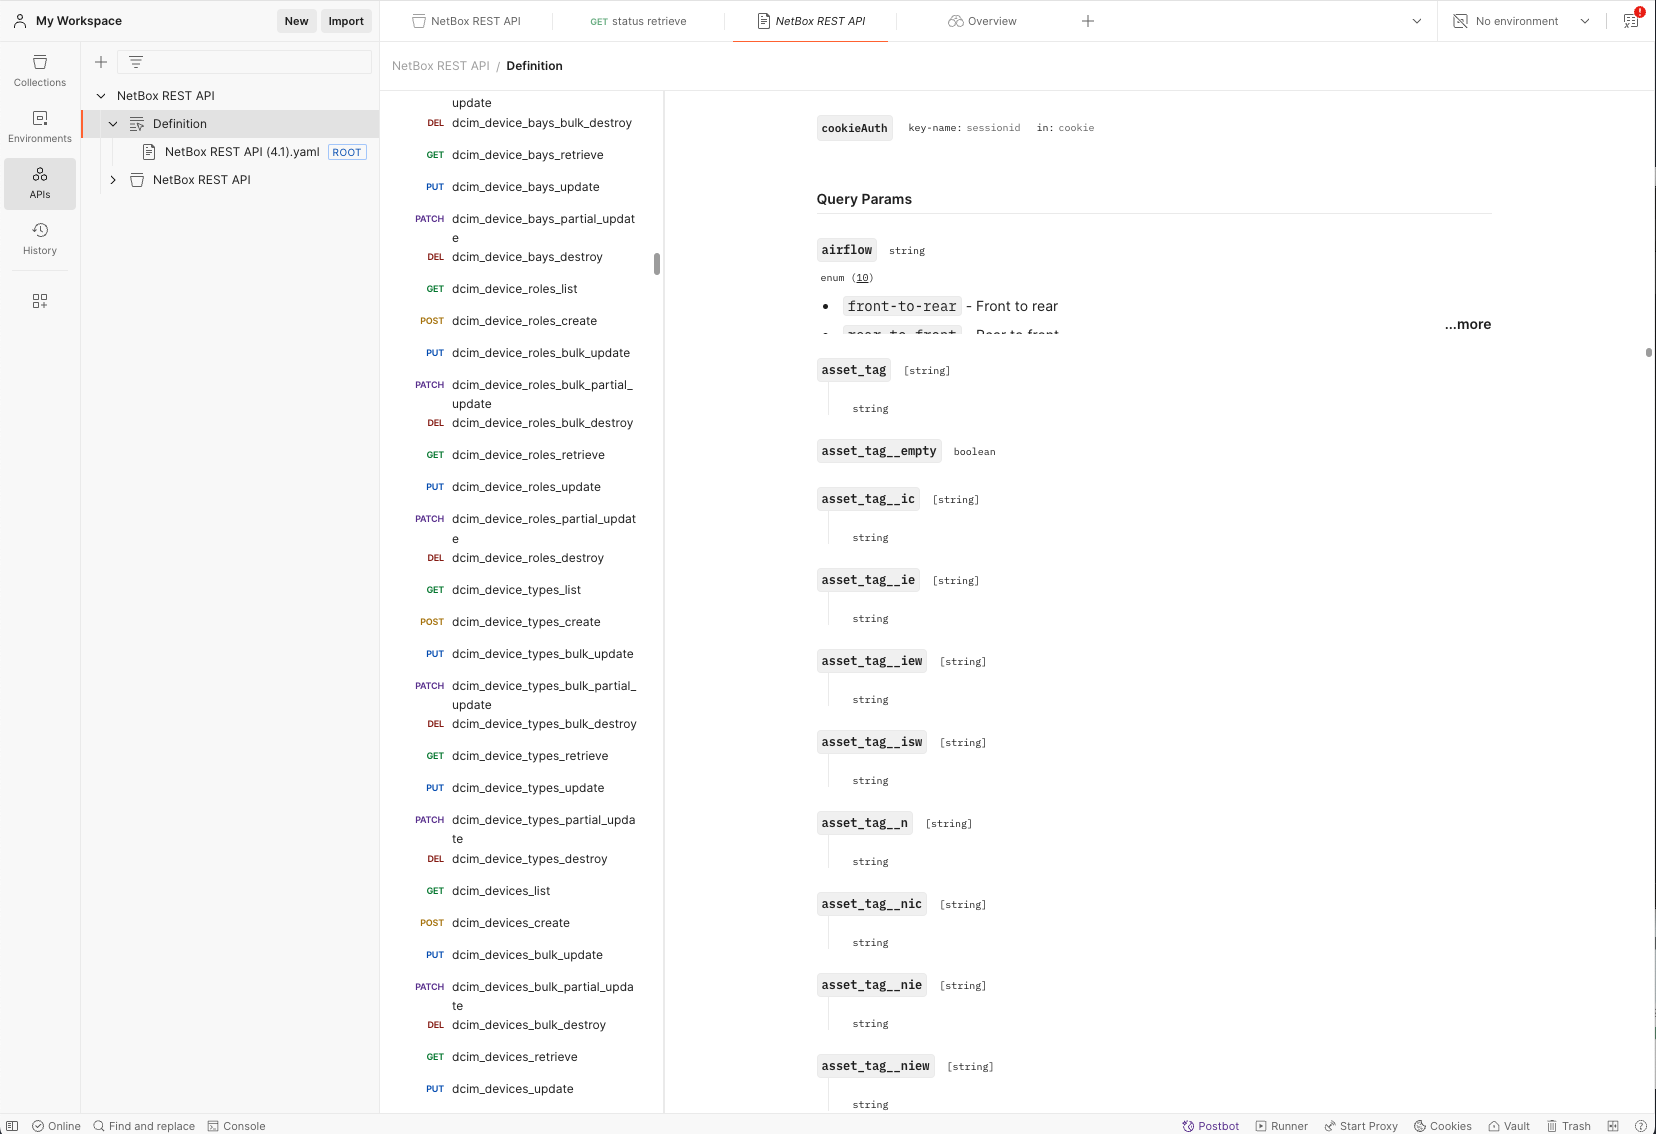
Task: Open the Vault
Action: click(1509, 1126)
